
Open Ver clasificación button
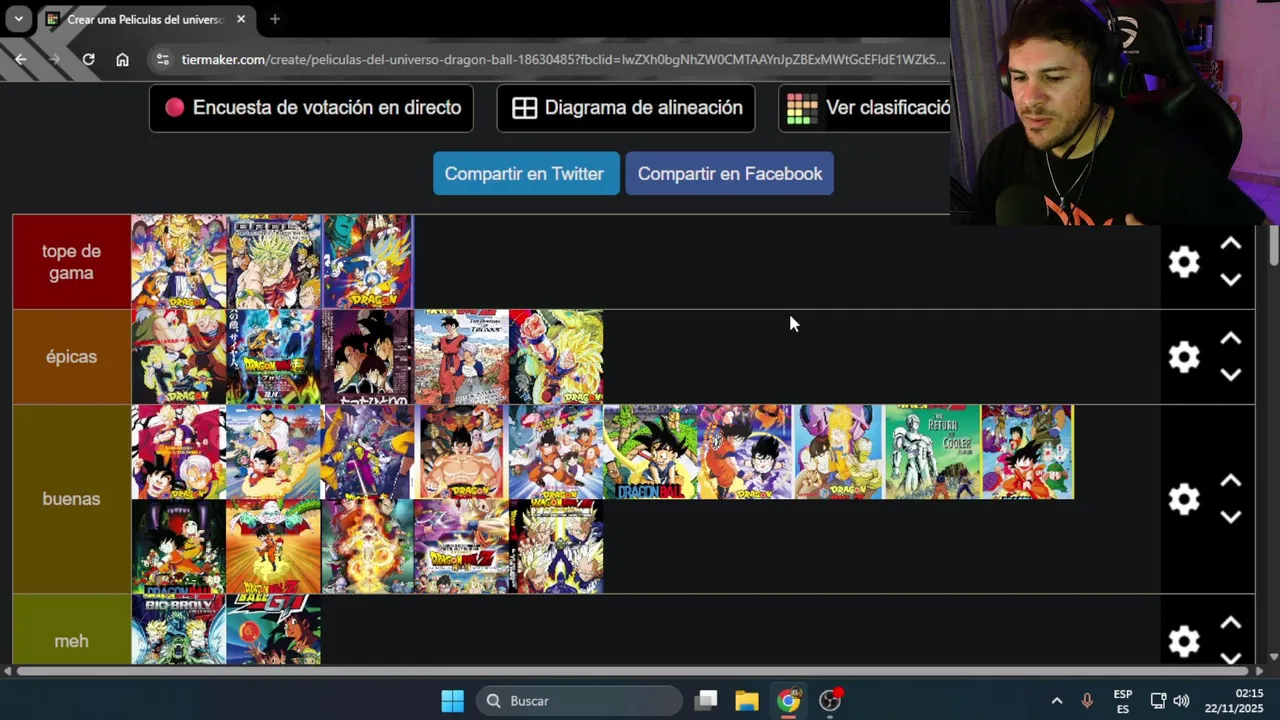tap(866, 108)
